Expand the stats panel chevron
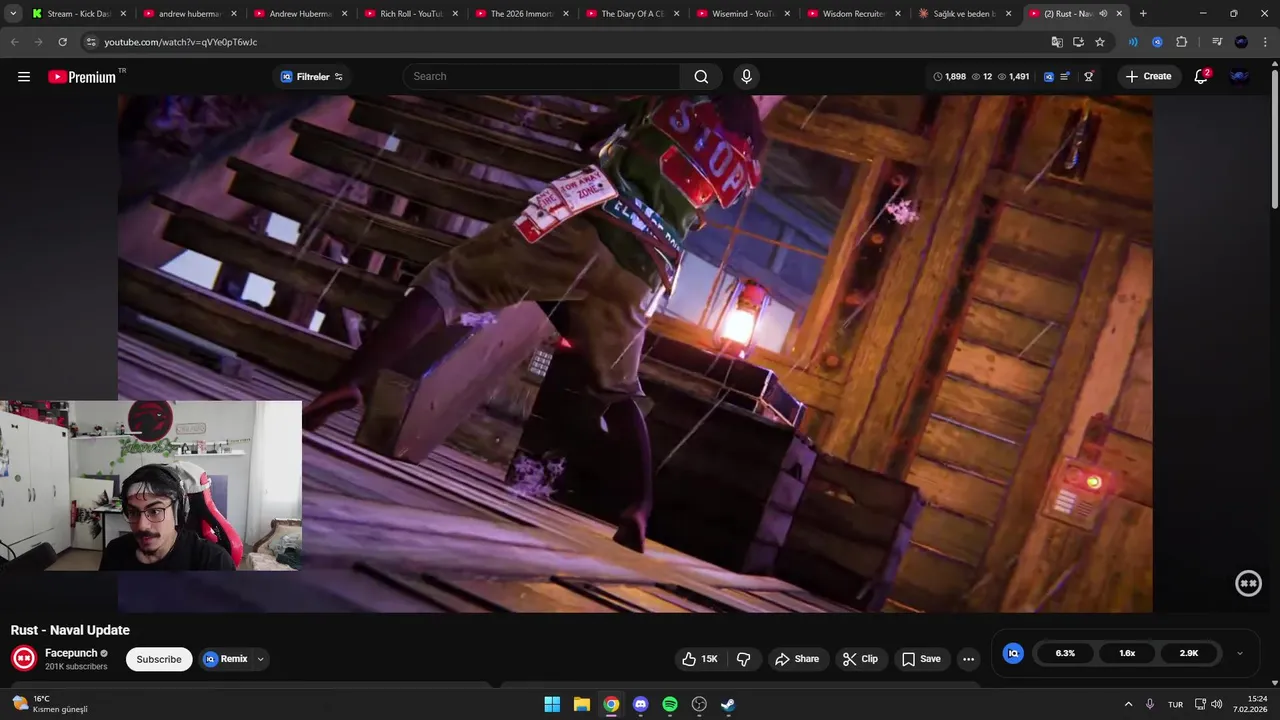Screen dimensions: 1280x720 1240,653
